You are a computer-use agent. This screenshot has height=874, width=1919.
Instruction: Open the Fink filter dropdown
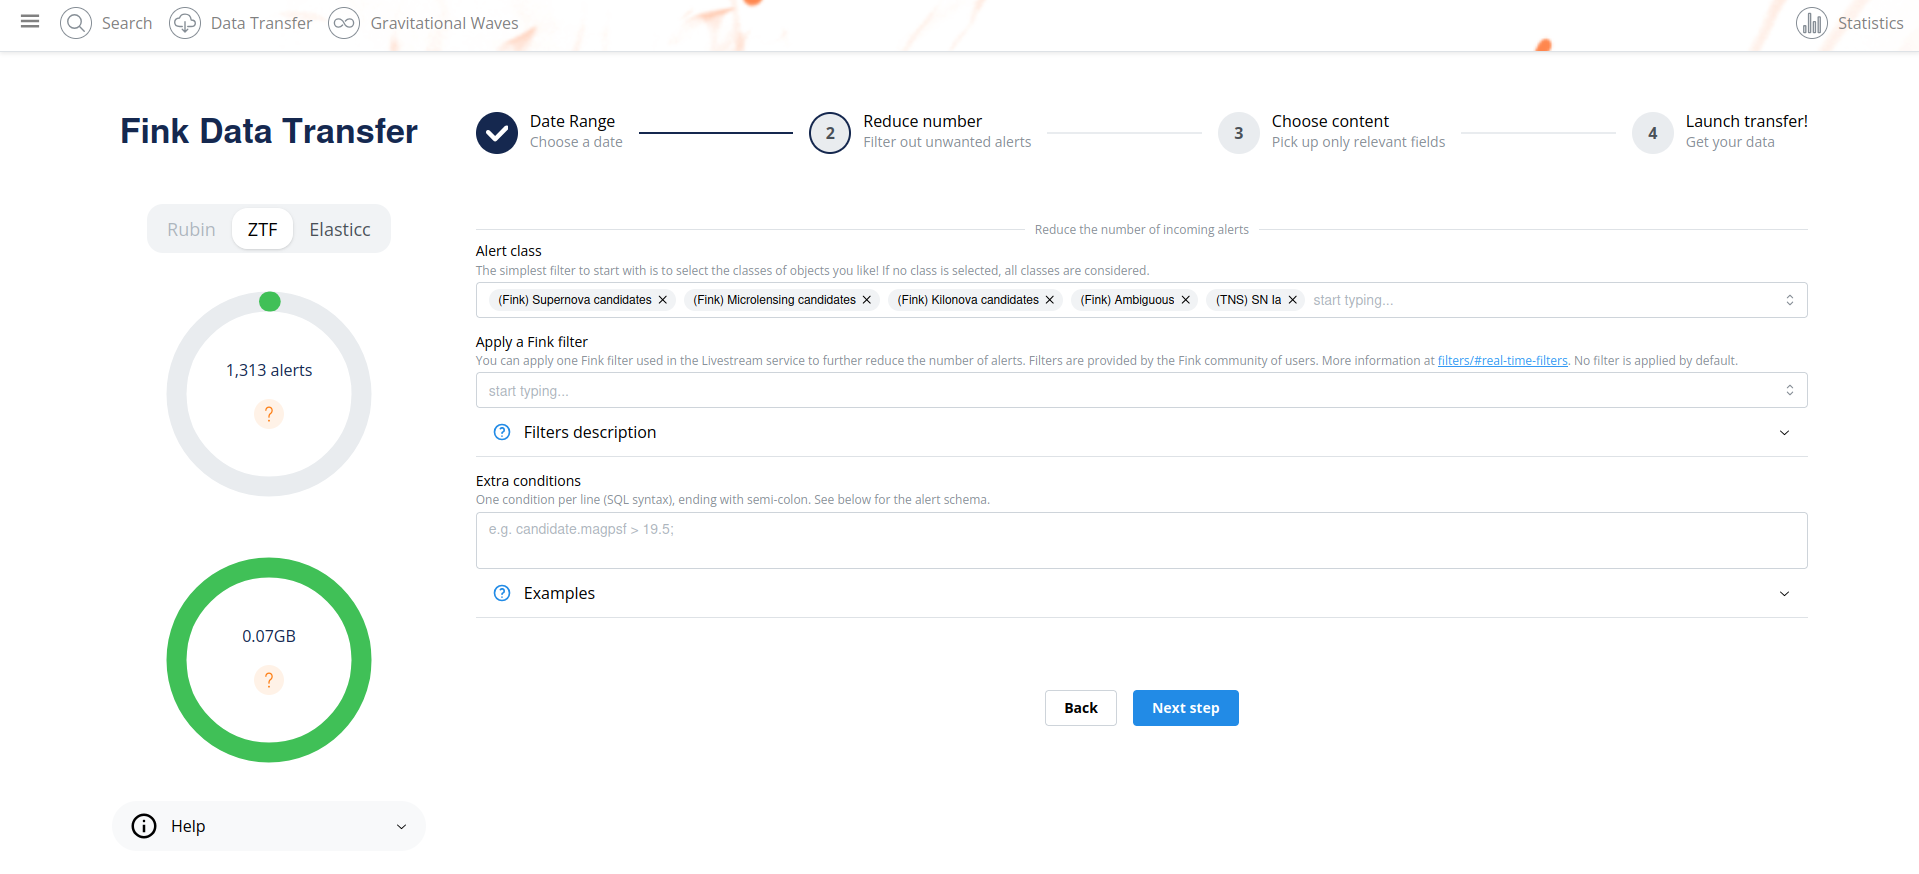click(1141, 390)
